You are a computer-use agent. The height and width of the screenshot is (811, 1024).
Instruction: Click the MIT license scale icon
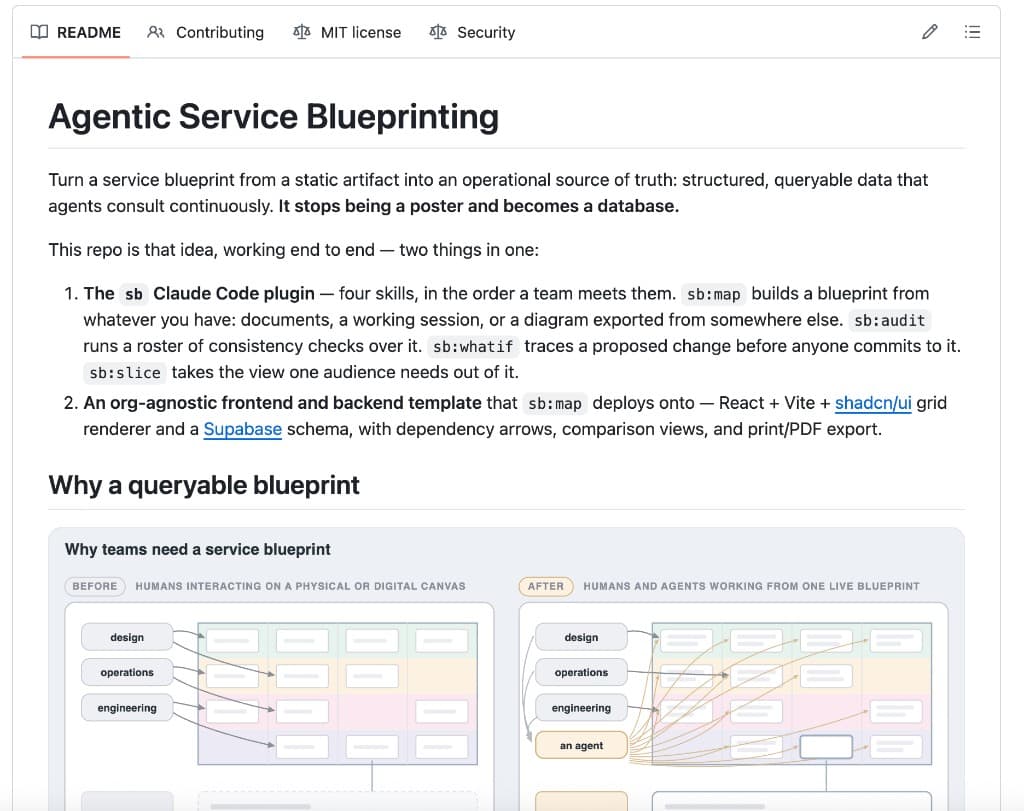click(x=301, y=32)
